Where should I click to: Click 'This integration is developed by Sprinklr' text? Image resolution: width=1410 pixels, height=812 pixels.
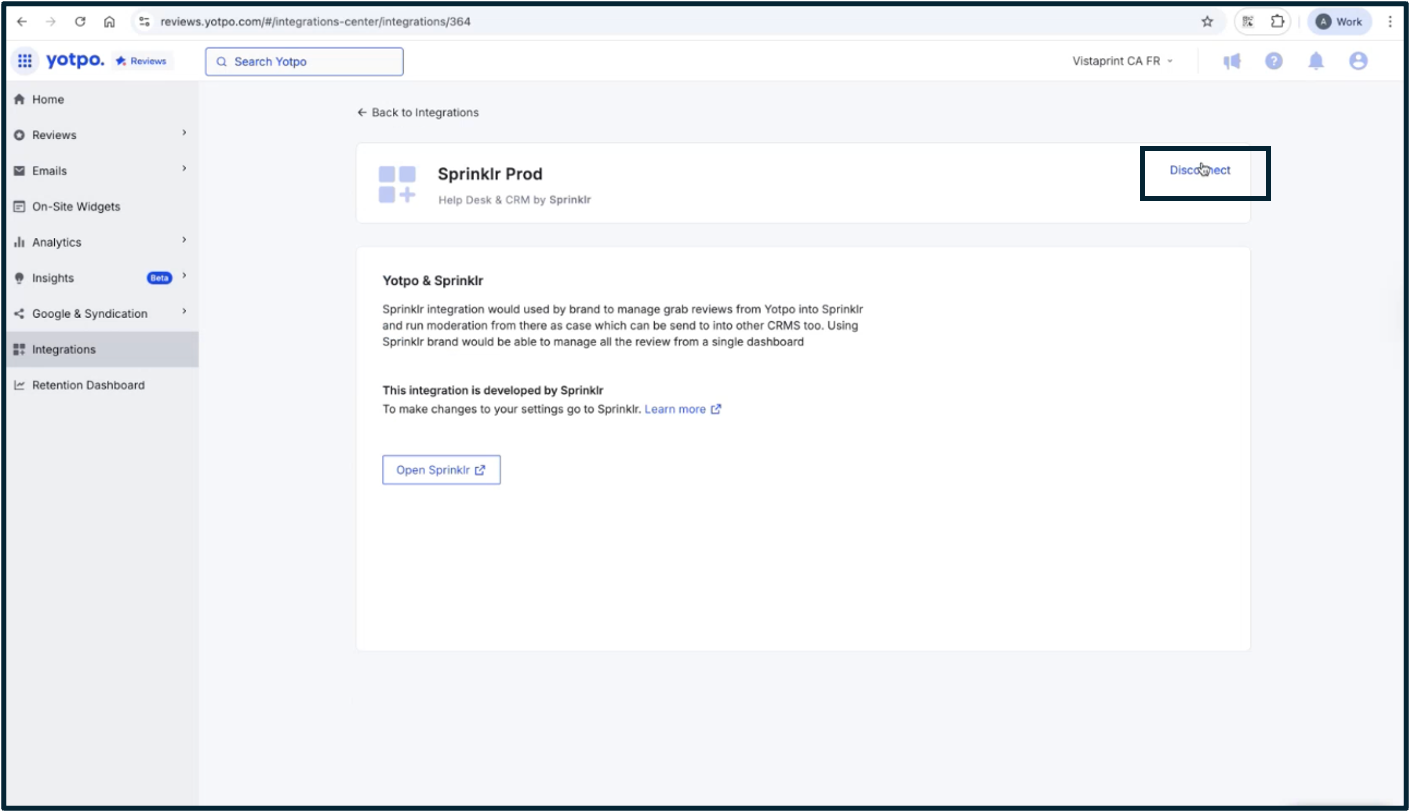click(493, 390)
